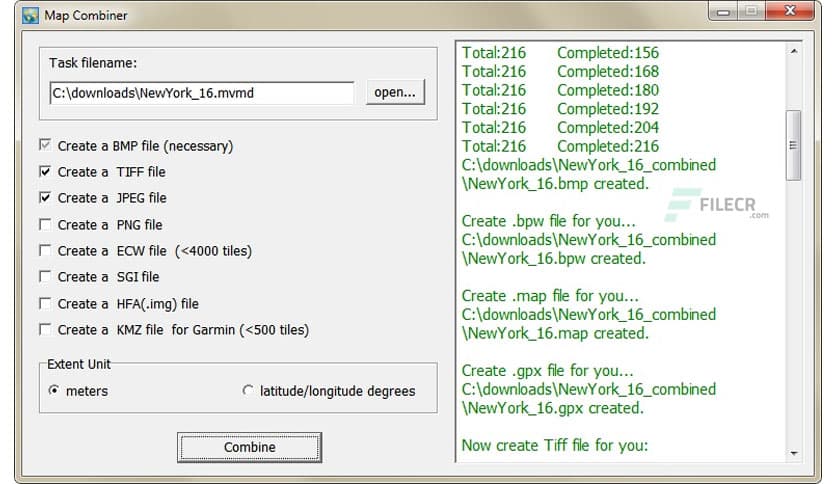Click the 'Completed:216' log line
This screenshot has width=836, height=484.
point(608,146)
